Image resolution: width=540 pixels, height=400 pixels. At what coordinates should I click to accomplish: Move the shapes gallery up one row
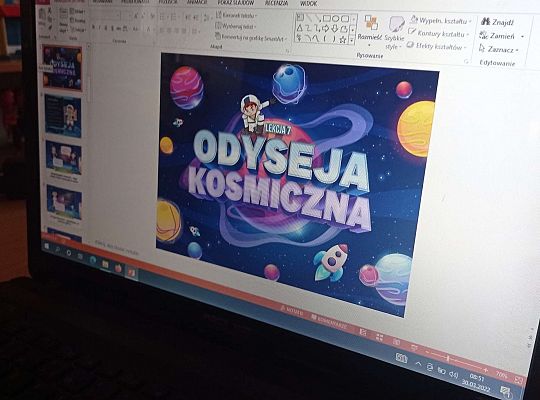click(353, 19)
